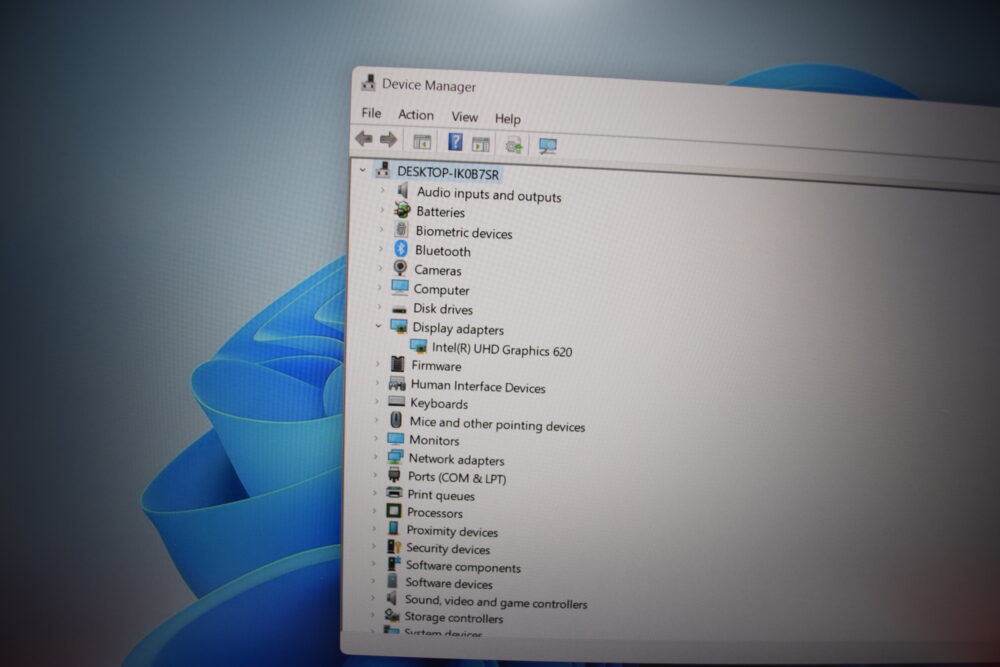Expand the Batteries category arrow
1000x667 pixels.
382,209
